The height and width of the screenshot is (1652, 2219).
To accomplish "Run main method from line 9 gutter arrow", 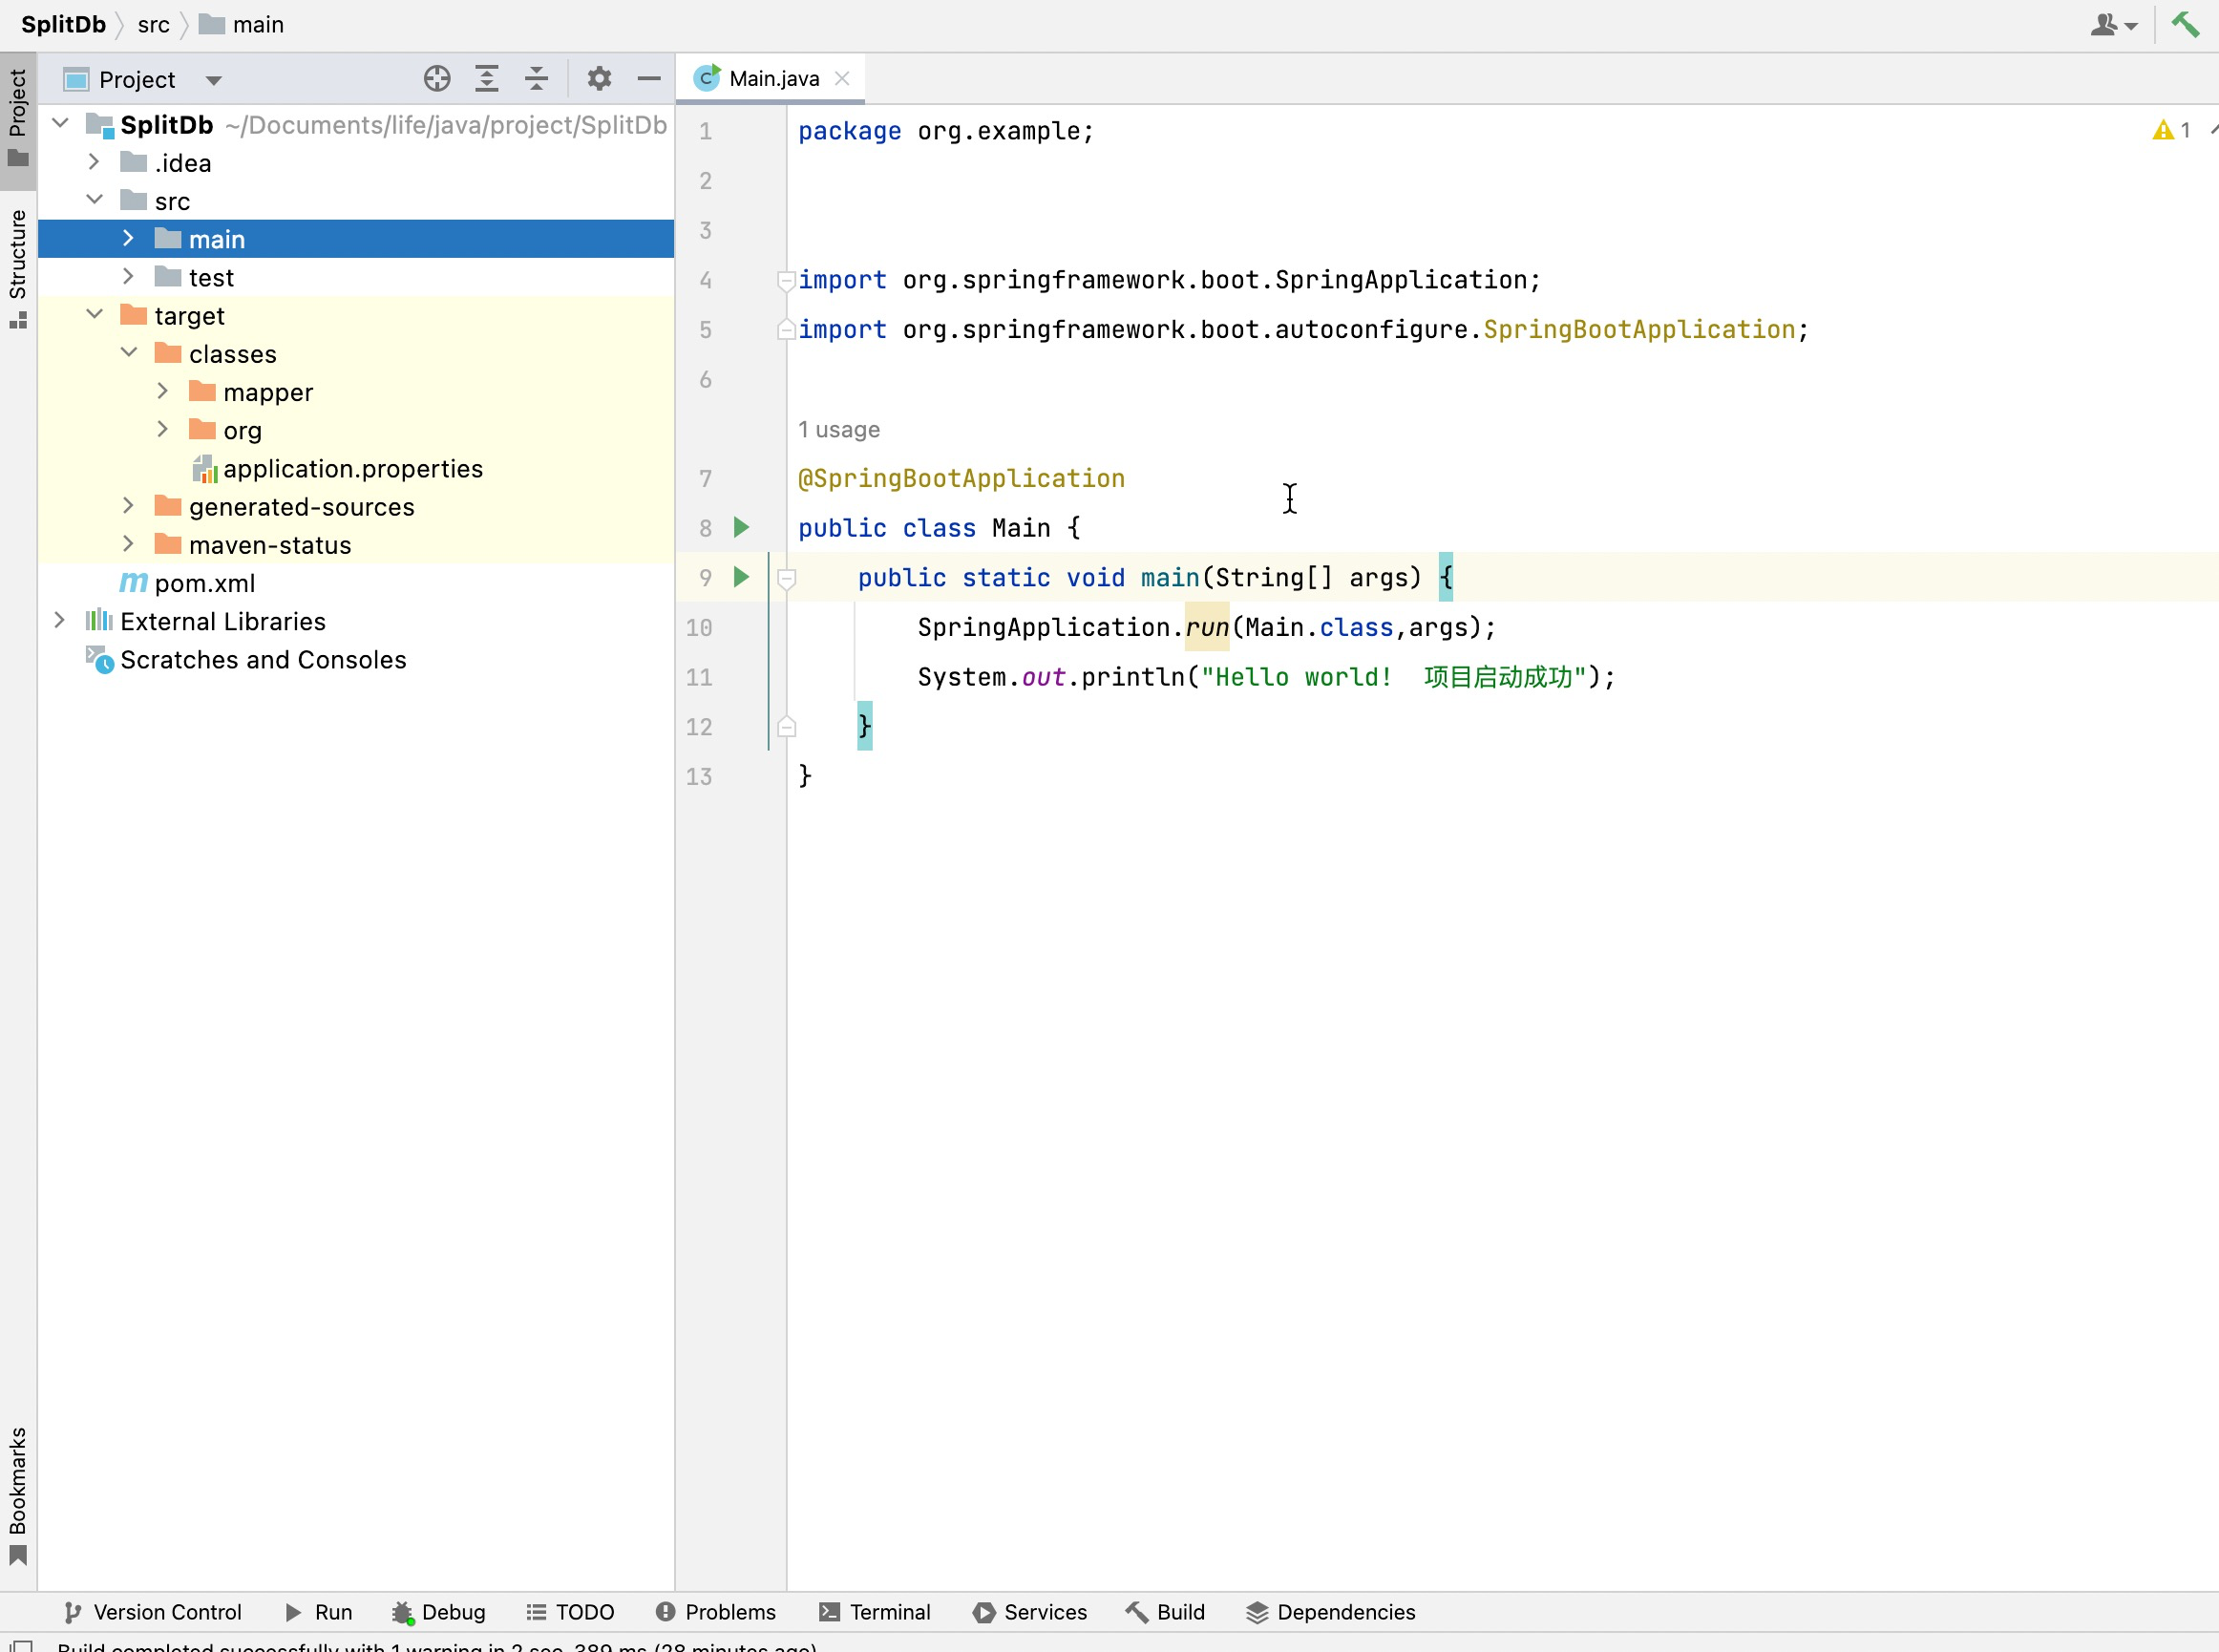I will point(741,577).
